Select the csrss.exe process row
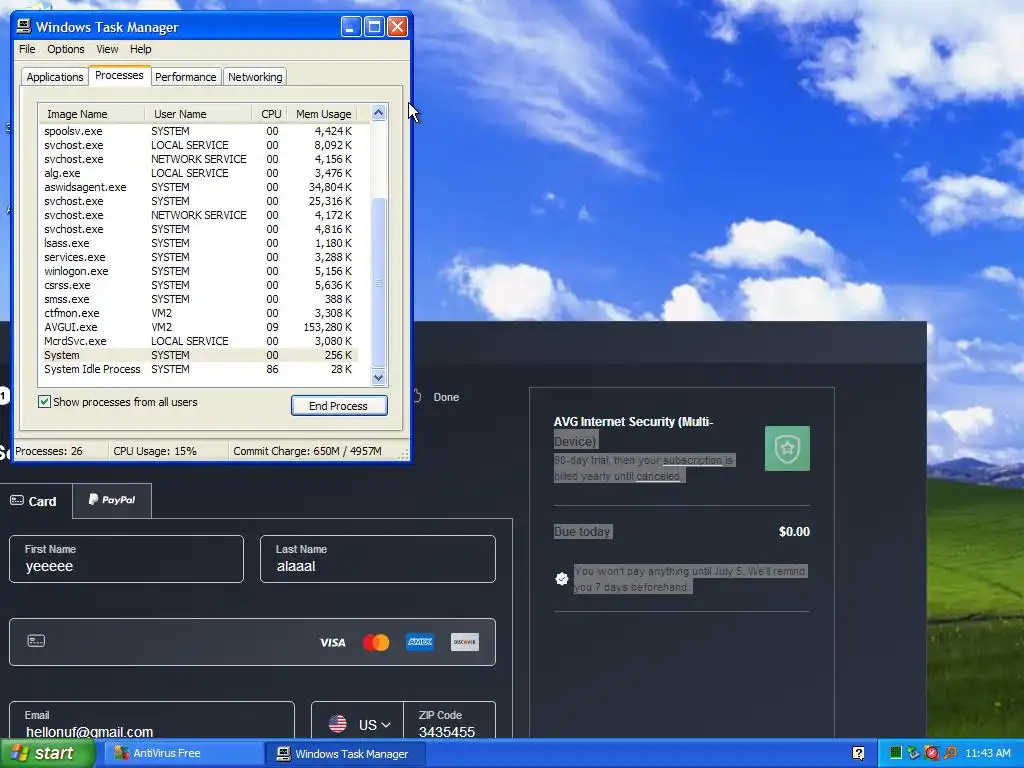Screen dimensions: 1024x768 pyautogui.click(x=198, y=285)
